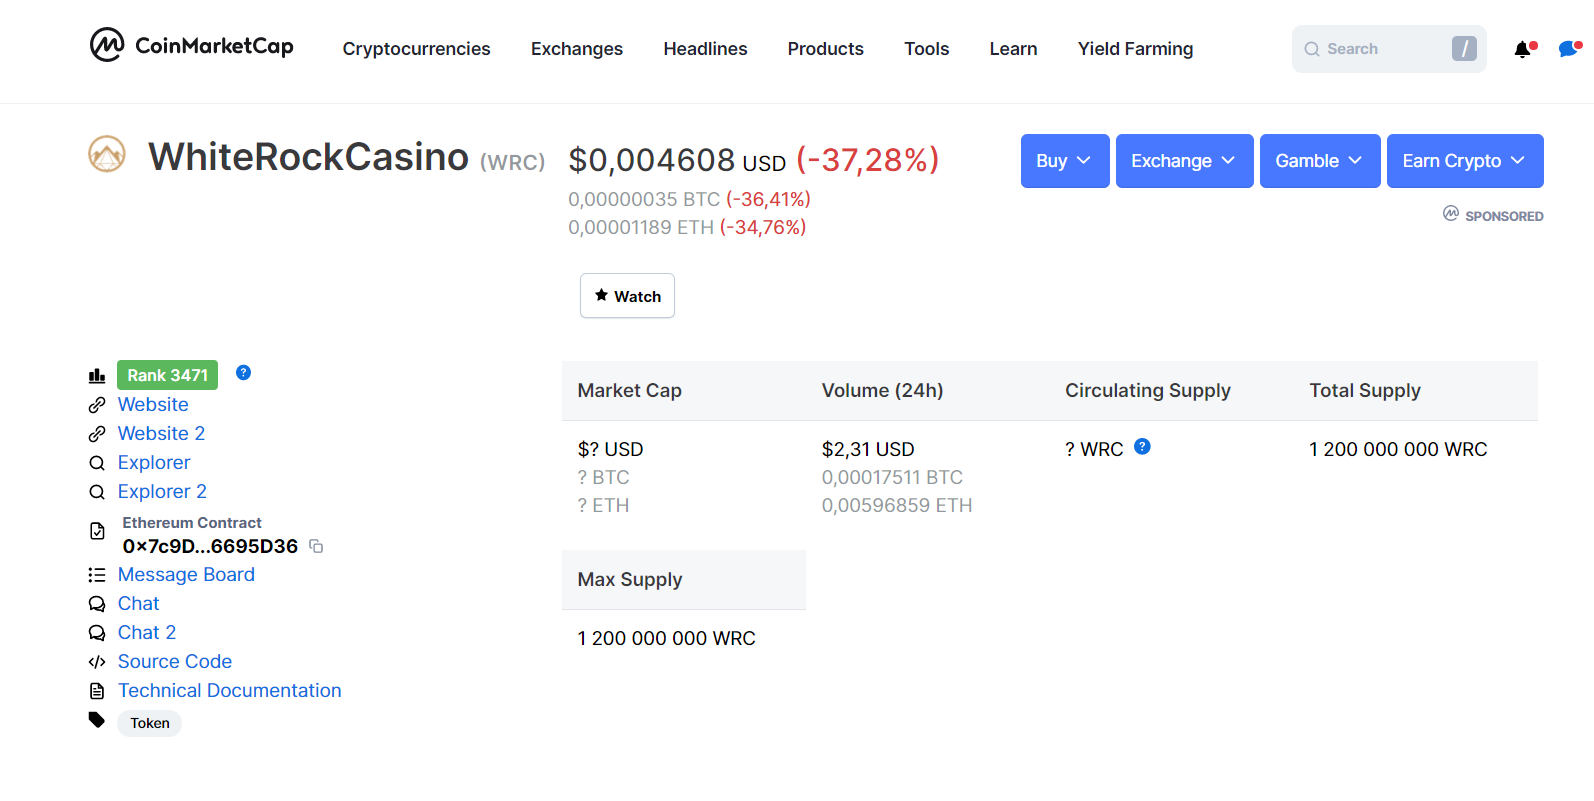Copy the Ethereum contract address
The image size is (1594, 801).
click(x=316, y=546)
